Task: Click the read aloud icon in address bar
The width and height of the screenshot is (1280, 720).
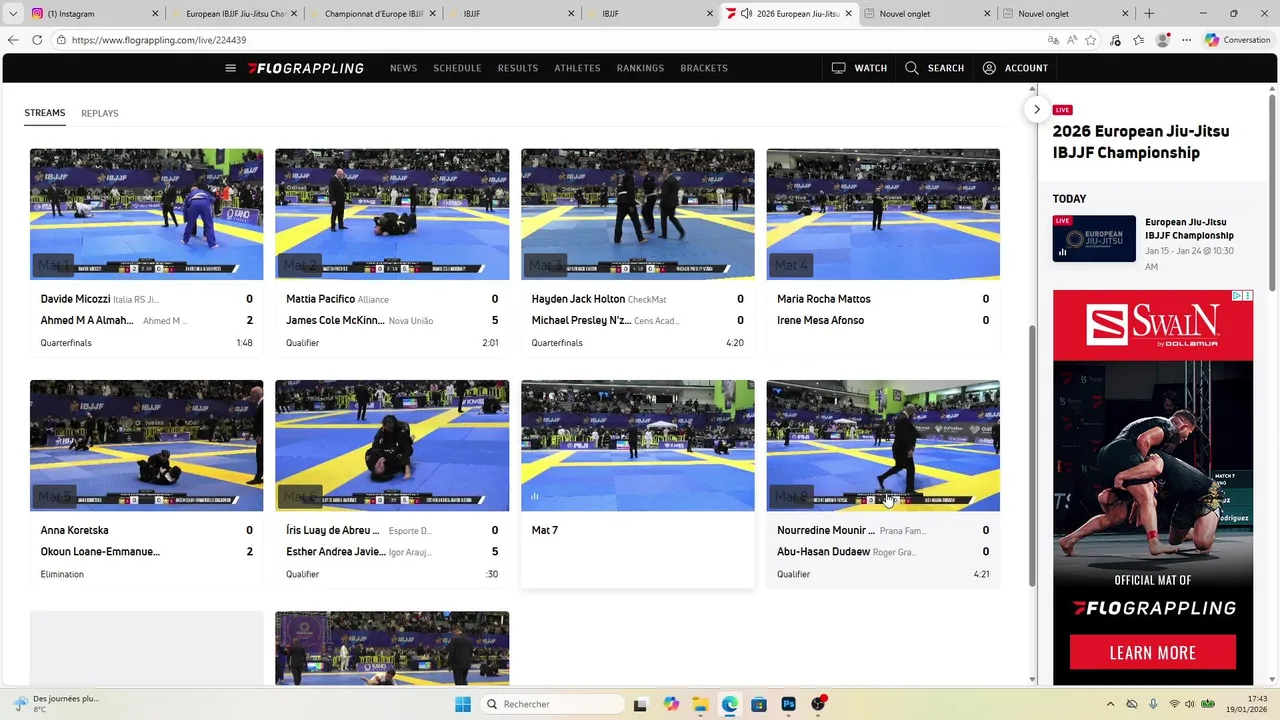Action: point(1072,40)
